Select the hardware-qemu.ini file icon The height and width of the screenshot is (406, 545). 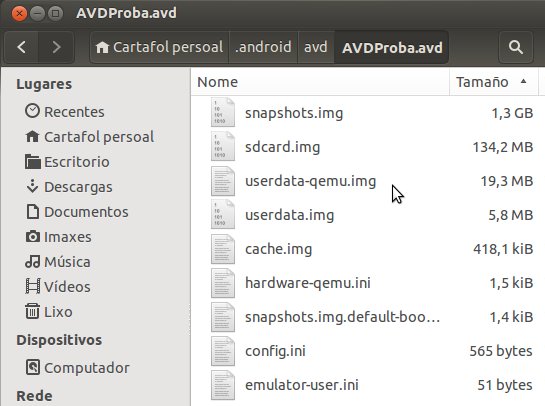point(223,283)
